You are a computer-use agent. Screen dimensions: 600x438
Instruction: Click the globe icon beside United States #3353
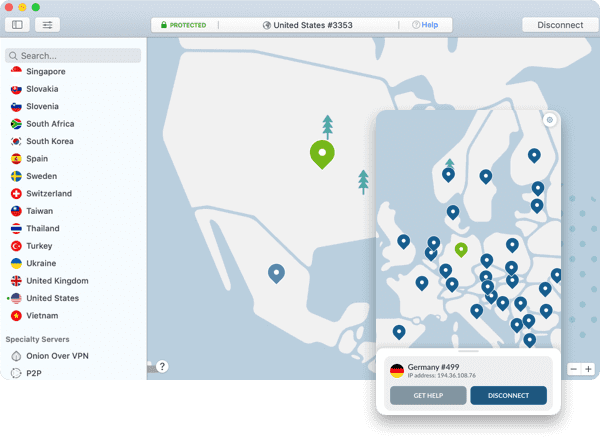[x=267, y=25]
